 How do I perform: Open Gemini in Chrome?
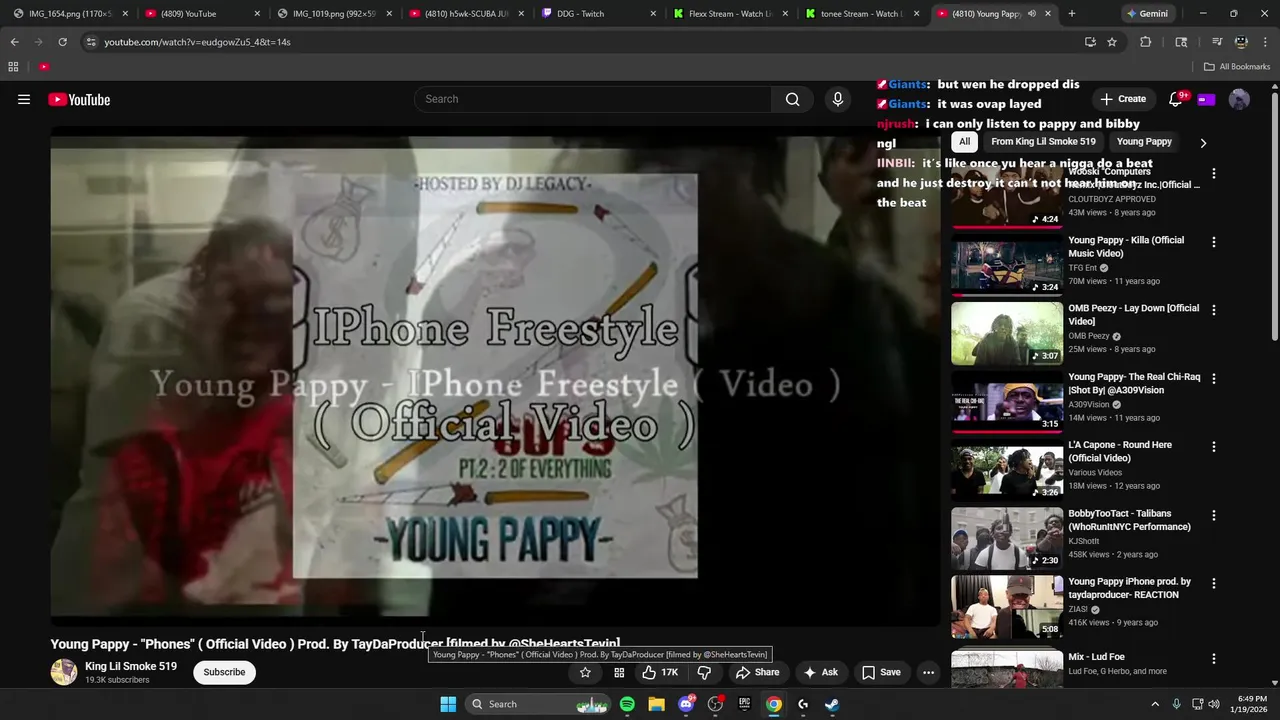coord(1147,14)
